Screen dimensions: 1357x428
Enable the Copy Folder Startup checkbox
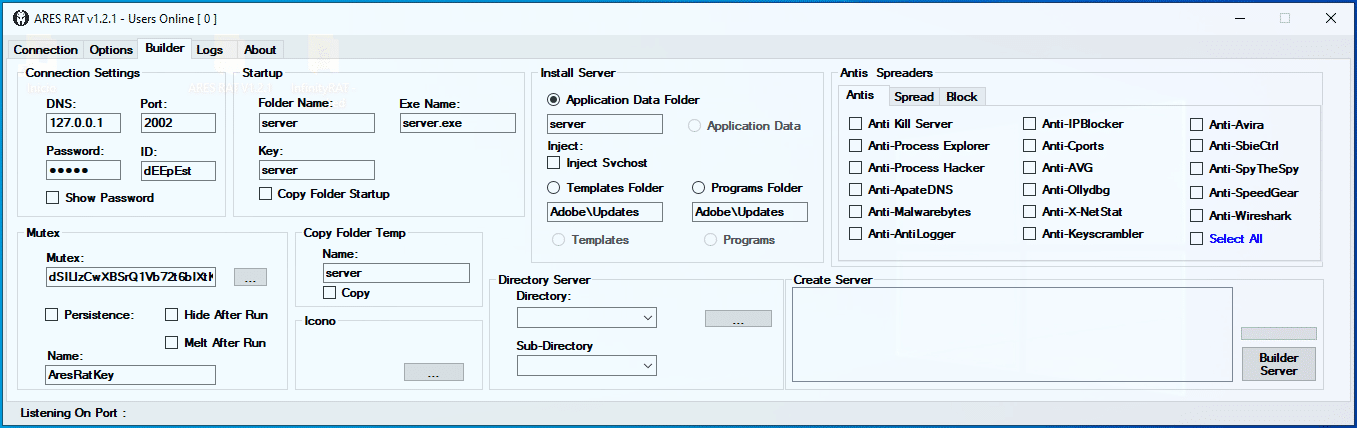324,193
